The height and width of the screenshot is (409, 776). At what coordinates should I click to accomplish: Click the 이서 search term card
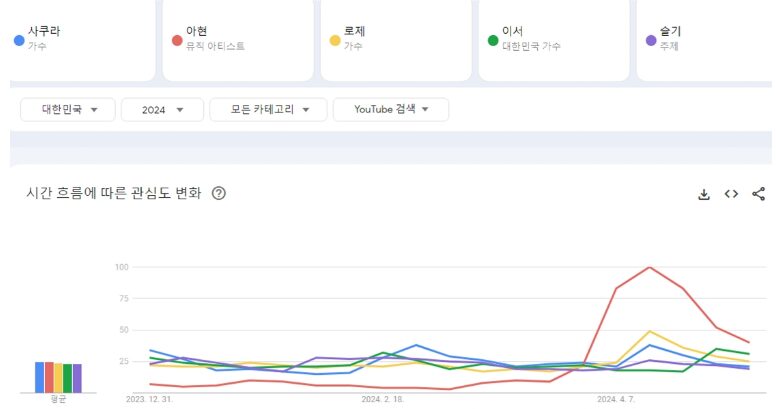(553, 38)
